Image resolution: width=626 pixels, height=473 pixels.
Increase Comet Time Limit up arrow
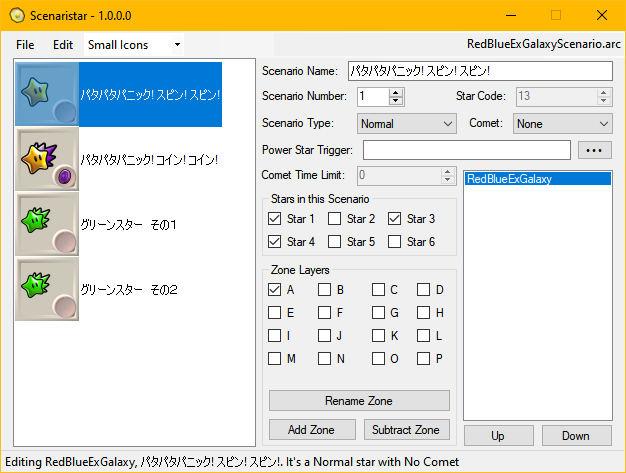tap(448, 171)
